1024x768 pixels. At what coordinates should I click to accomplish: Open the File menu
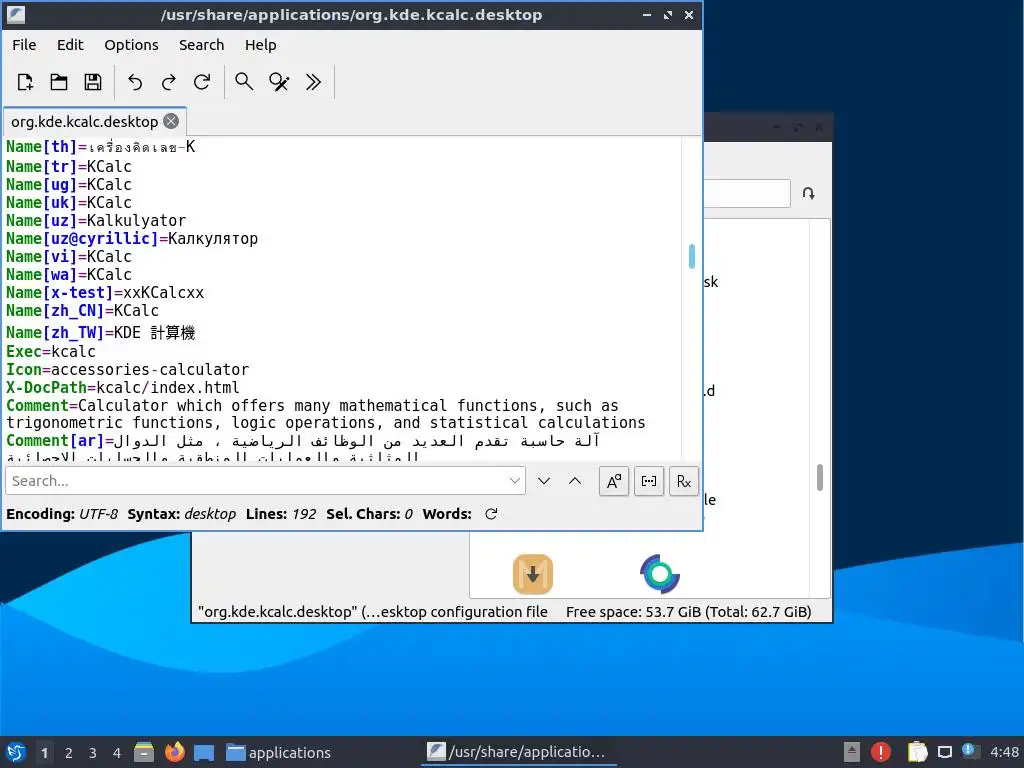pyautogui.click(x=24, y=45)
